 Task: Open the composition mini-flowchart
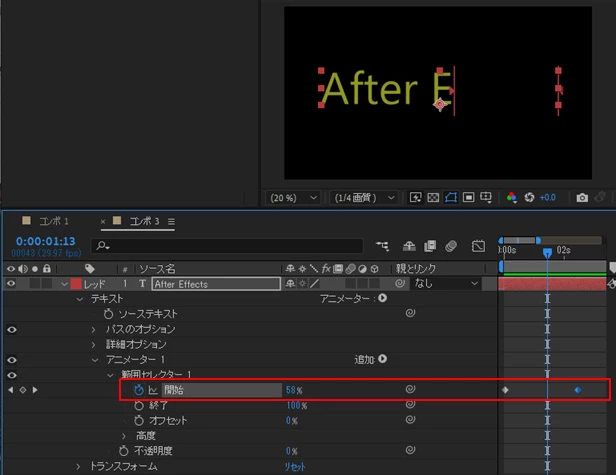[x=382, y=246]
